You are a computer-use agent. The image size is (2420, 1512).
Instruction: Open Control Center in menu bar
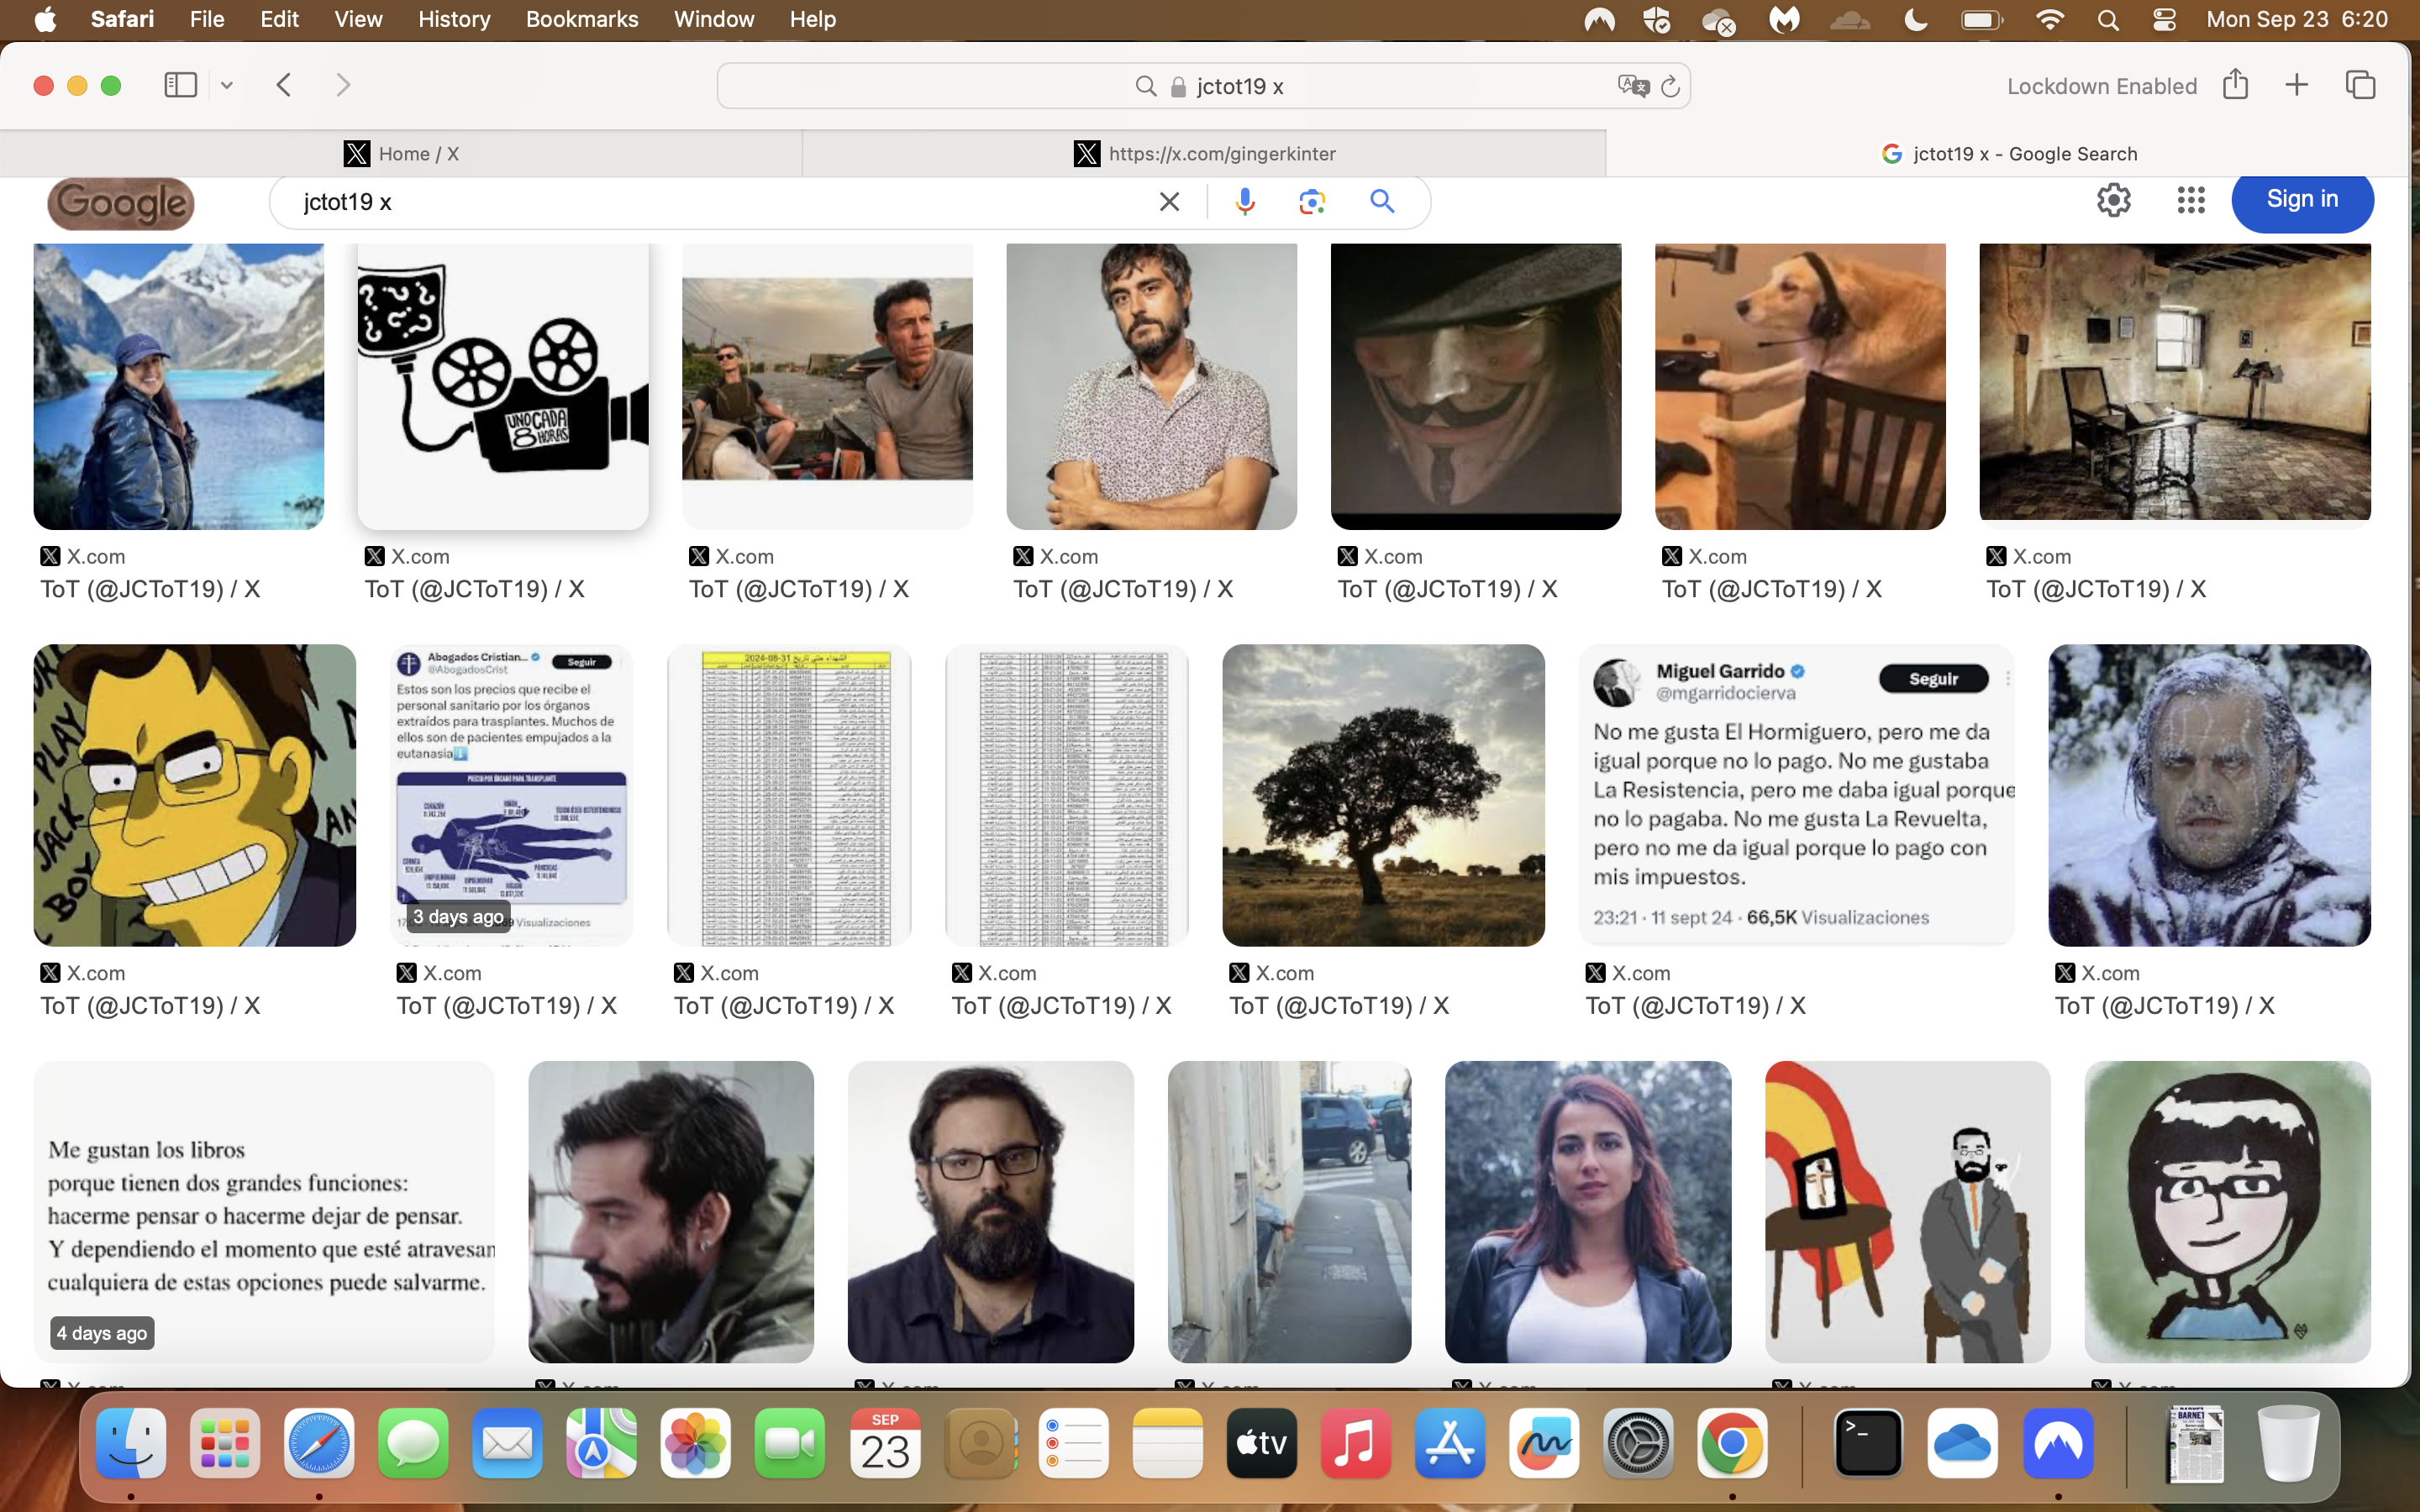2164,20
